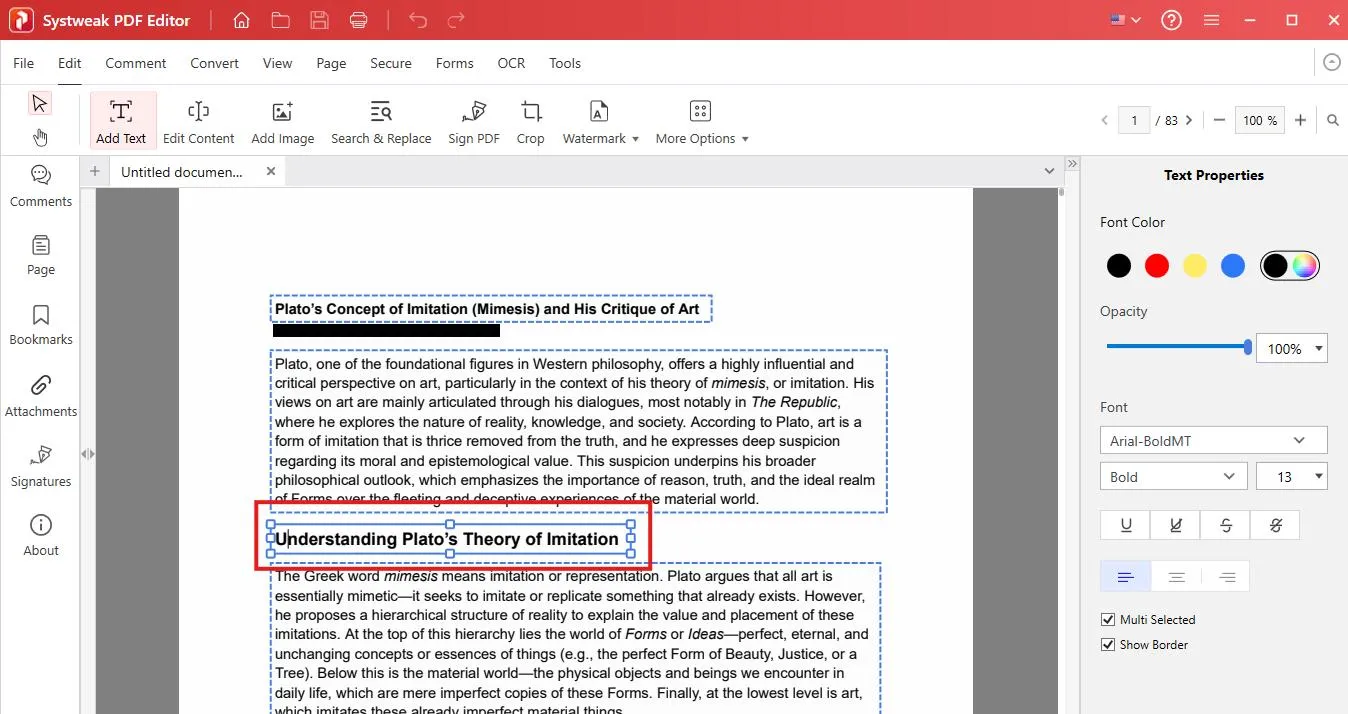Open the font size 13 dropdown
Viewport: 1348px width, 714px height.
pyautogui.click(x=1291, y=477)
